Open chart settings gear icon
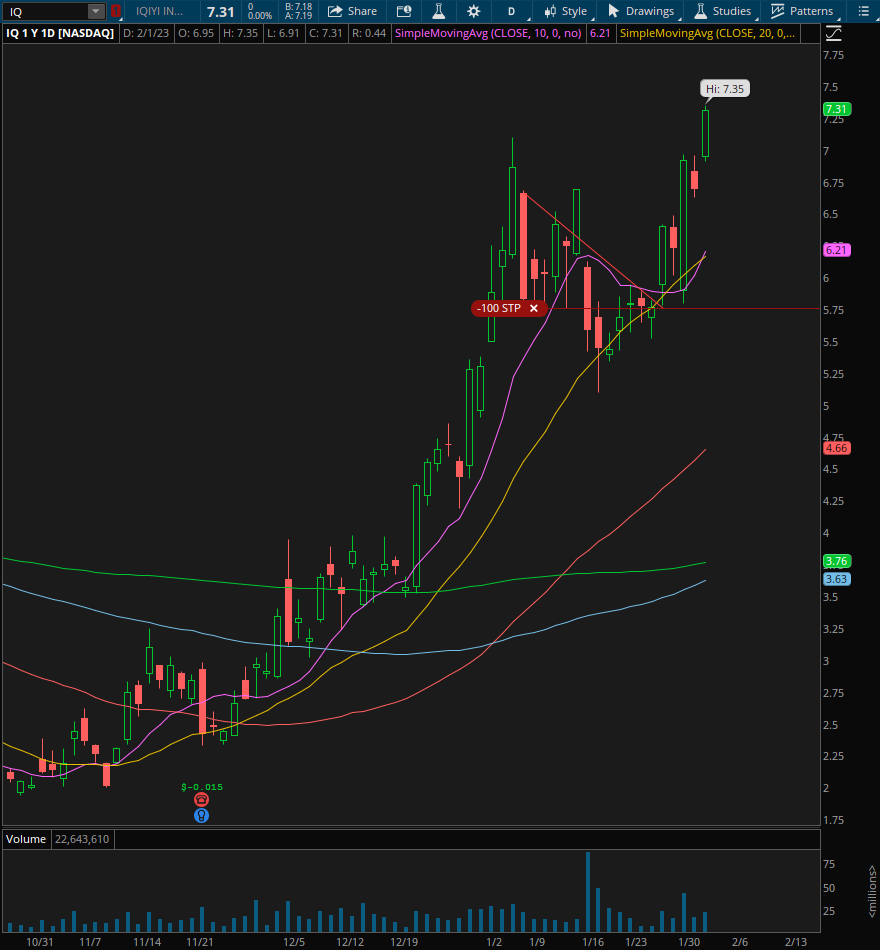 (x=473, y=11)
